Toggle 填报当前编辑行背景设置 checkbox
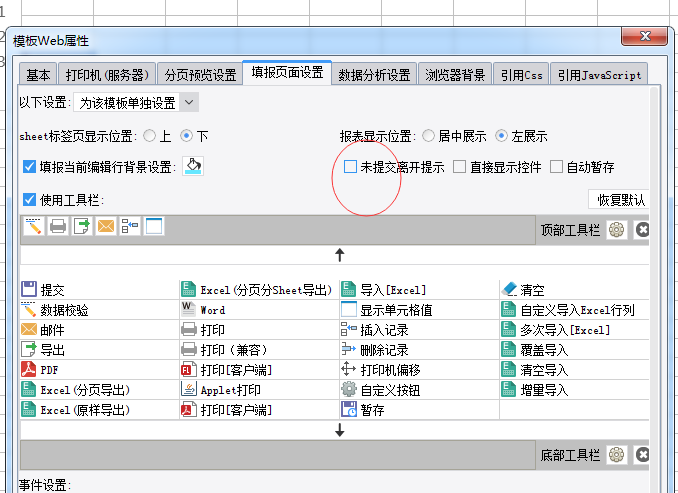This screenshot has width=678, height=493. pos(29,166)
